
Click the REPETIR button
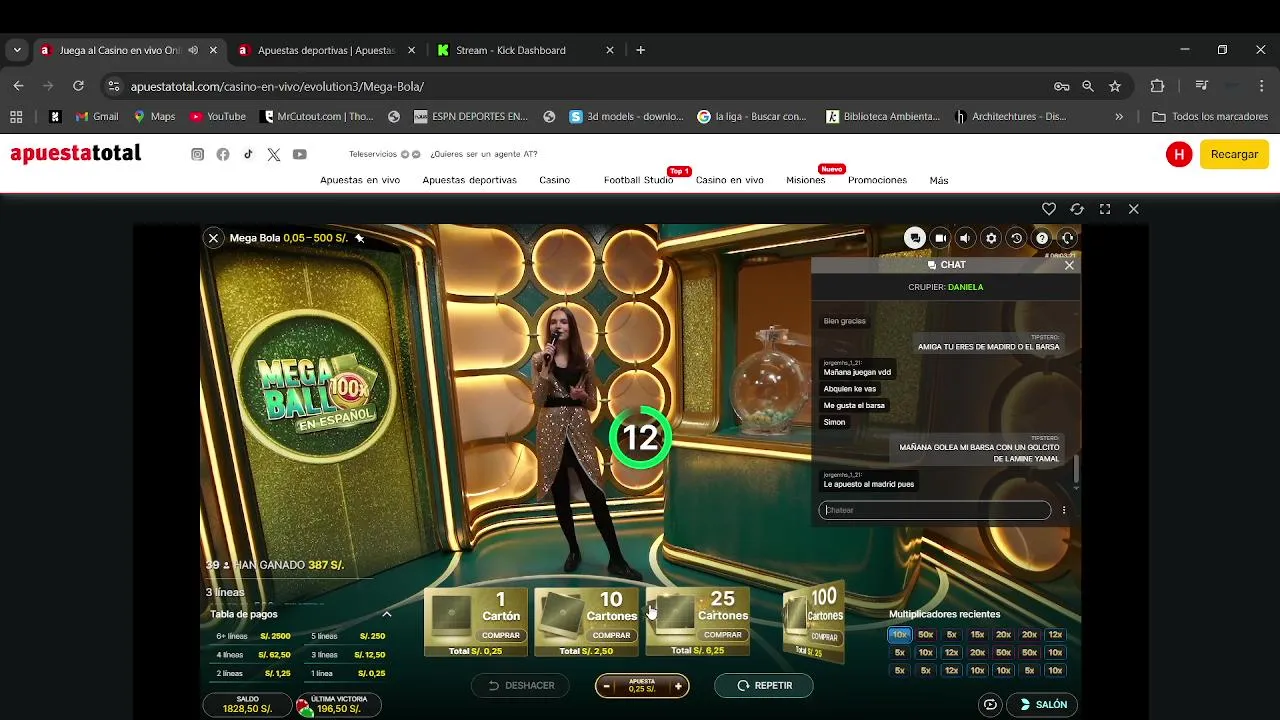click(764, 686)
